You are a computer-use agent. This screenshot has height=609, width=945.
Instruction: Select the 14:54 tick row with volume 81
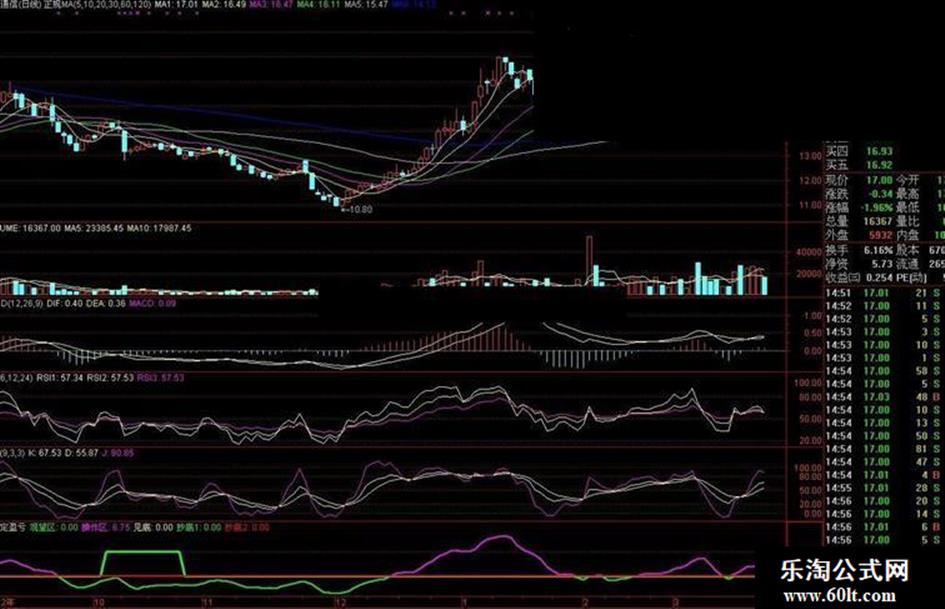tap(884, 449)
